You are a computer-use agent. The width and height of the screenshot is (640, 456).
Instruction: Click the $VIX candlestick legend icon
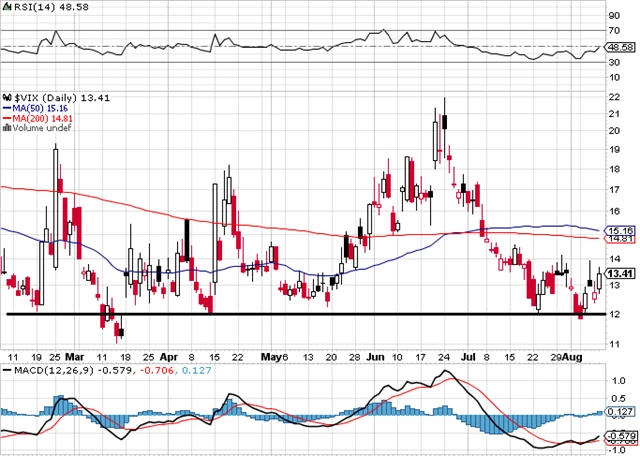6,96
